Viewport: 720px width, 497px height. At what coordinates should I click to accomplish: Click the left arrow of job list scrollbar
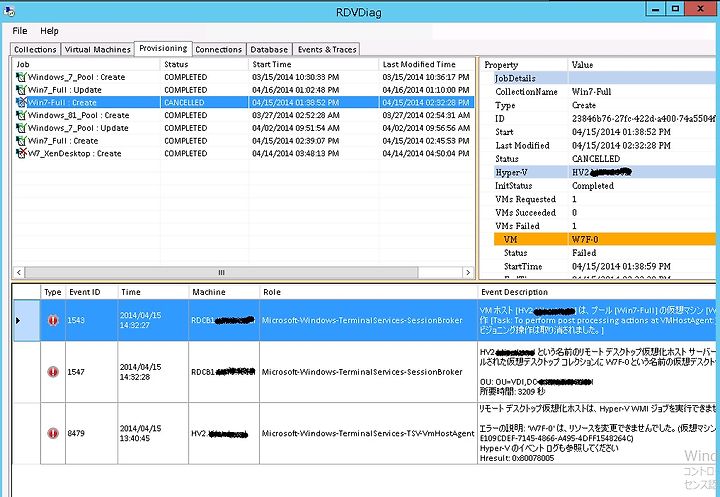point(18,272)
